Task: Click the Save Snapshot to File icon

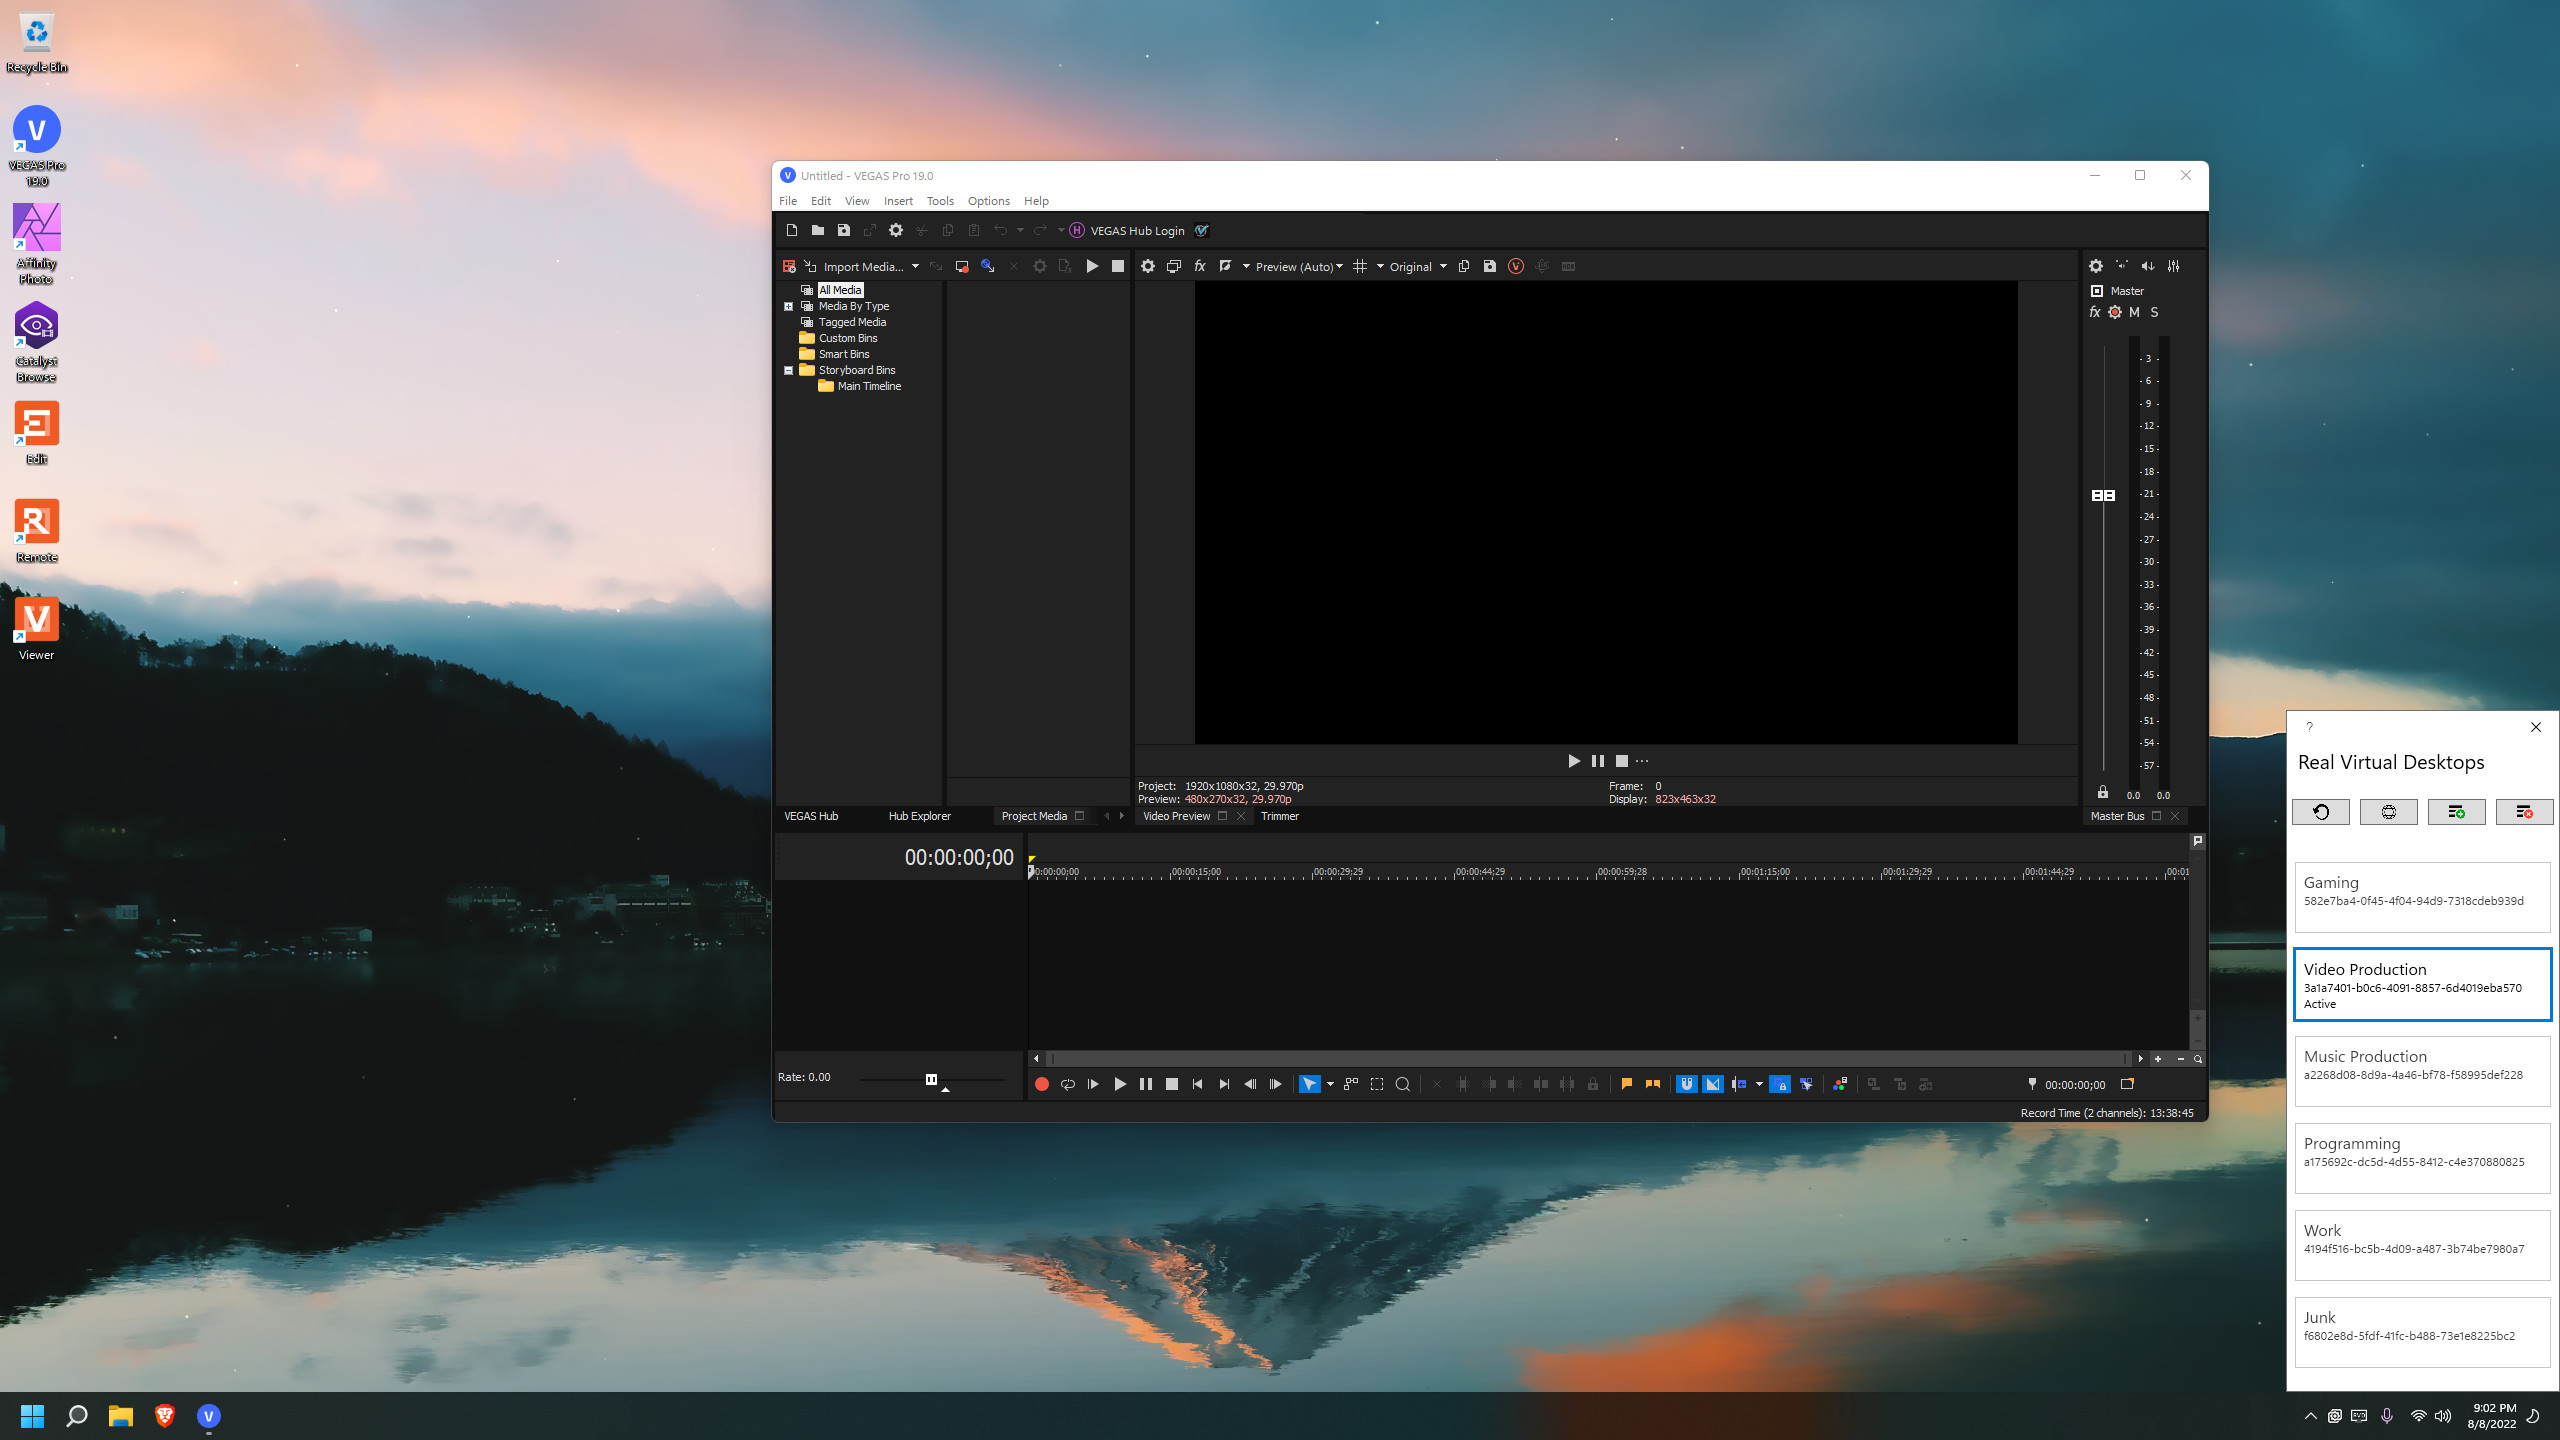Action: tap(1490, 266)
